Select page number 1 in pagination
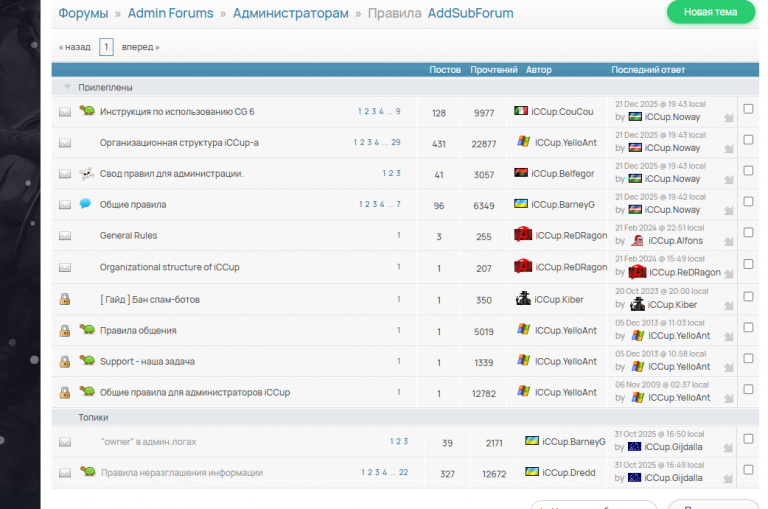 (x=106, y=47)
